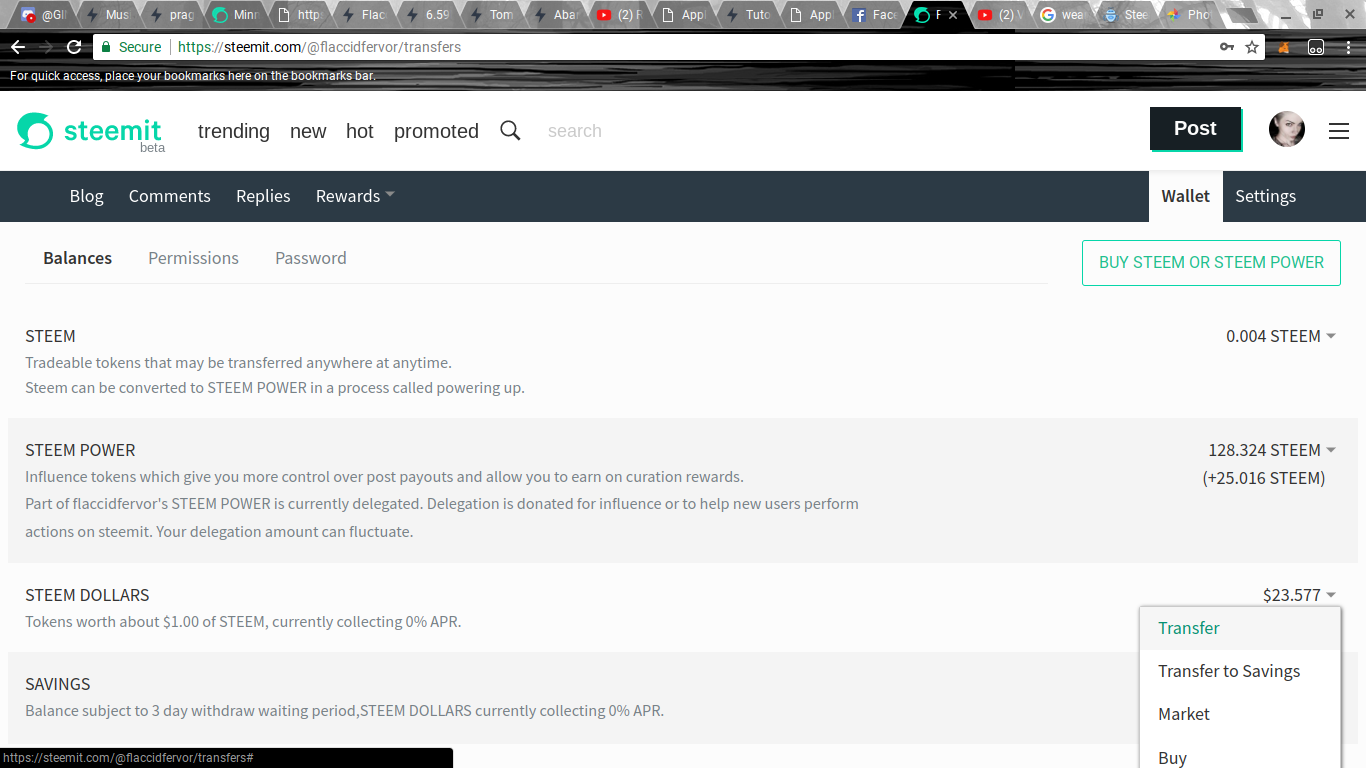Choose Market from the dropdown menu
1366x768 pixels.
pos(1240,714)
